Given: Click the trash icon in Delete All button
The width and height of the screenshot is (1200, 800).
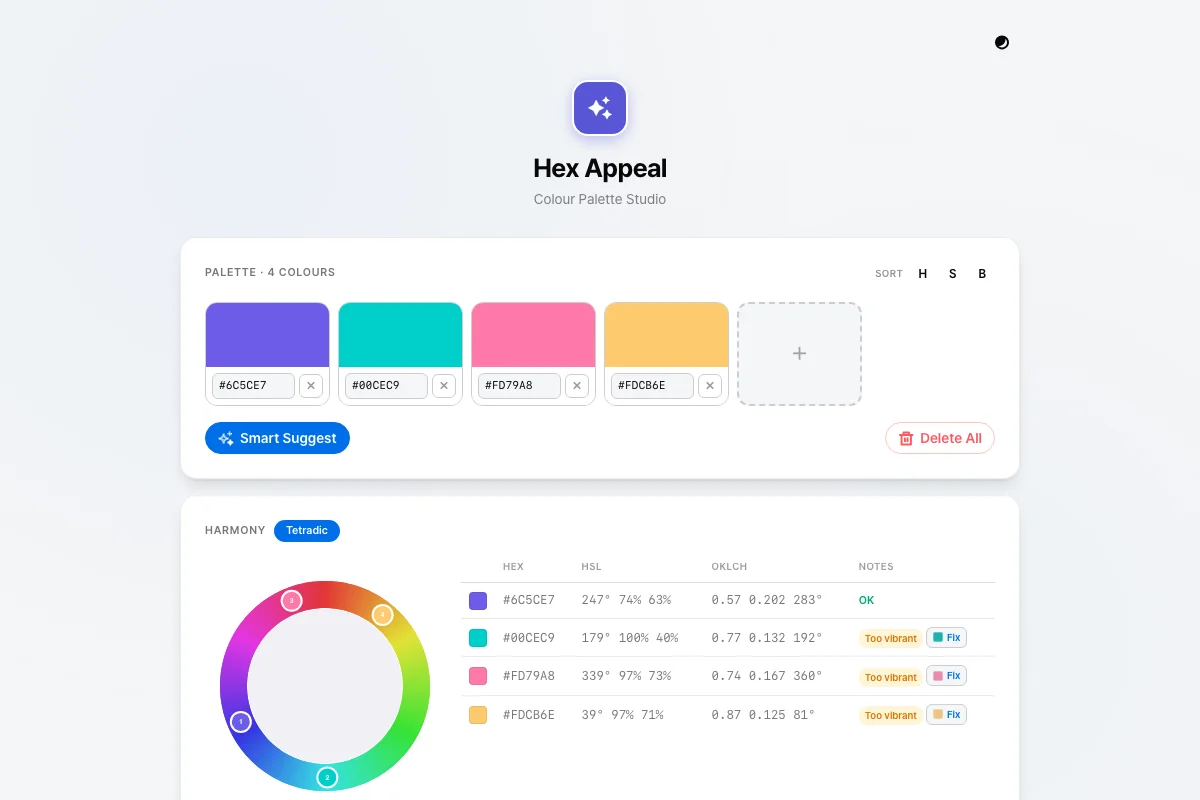Looking at the screenshot, I should pos(906,438).
